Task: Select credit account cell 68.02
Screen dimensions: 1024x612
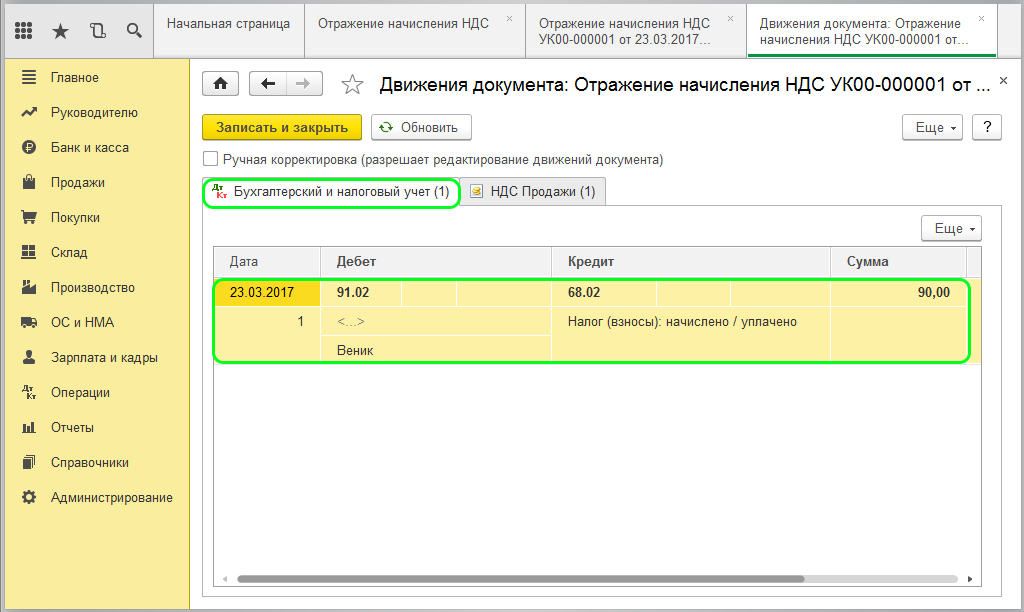Action: point(604,292)
